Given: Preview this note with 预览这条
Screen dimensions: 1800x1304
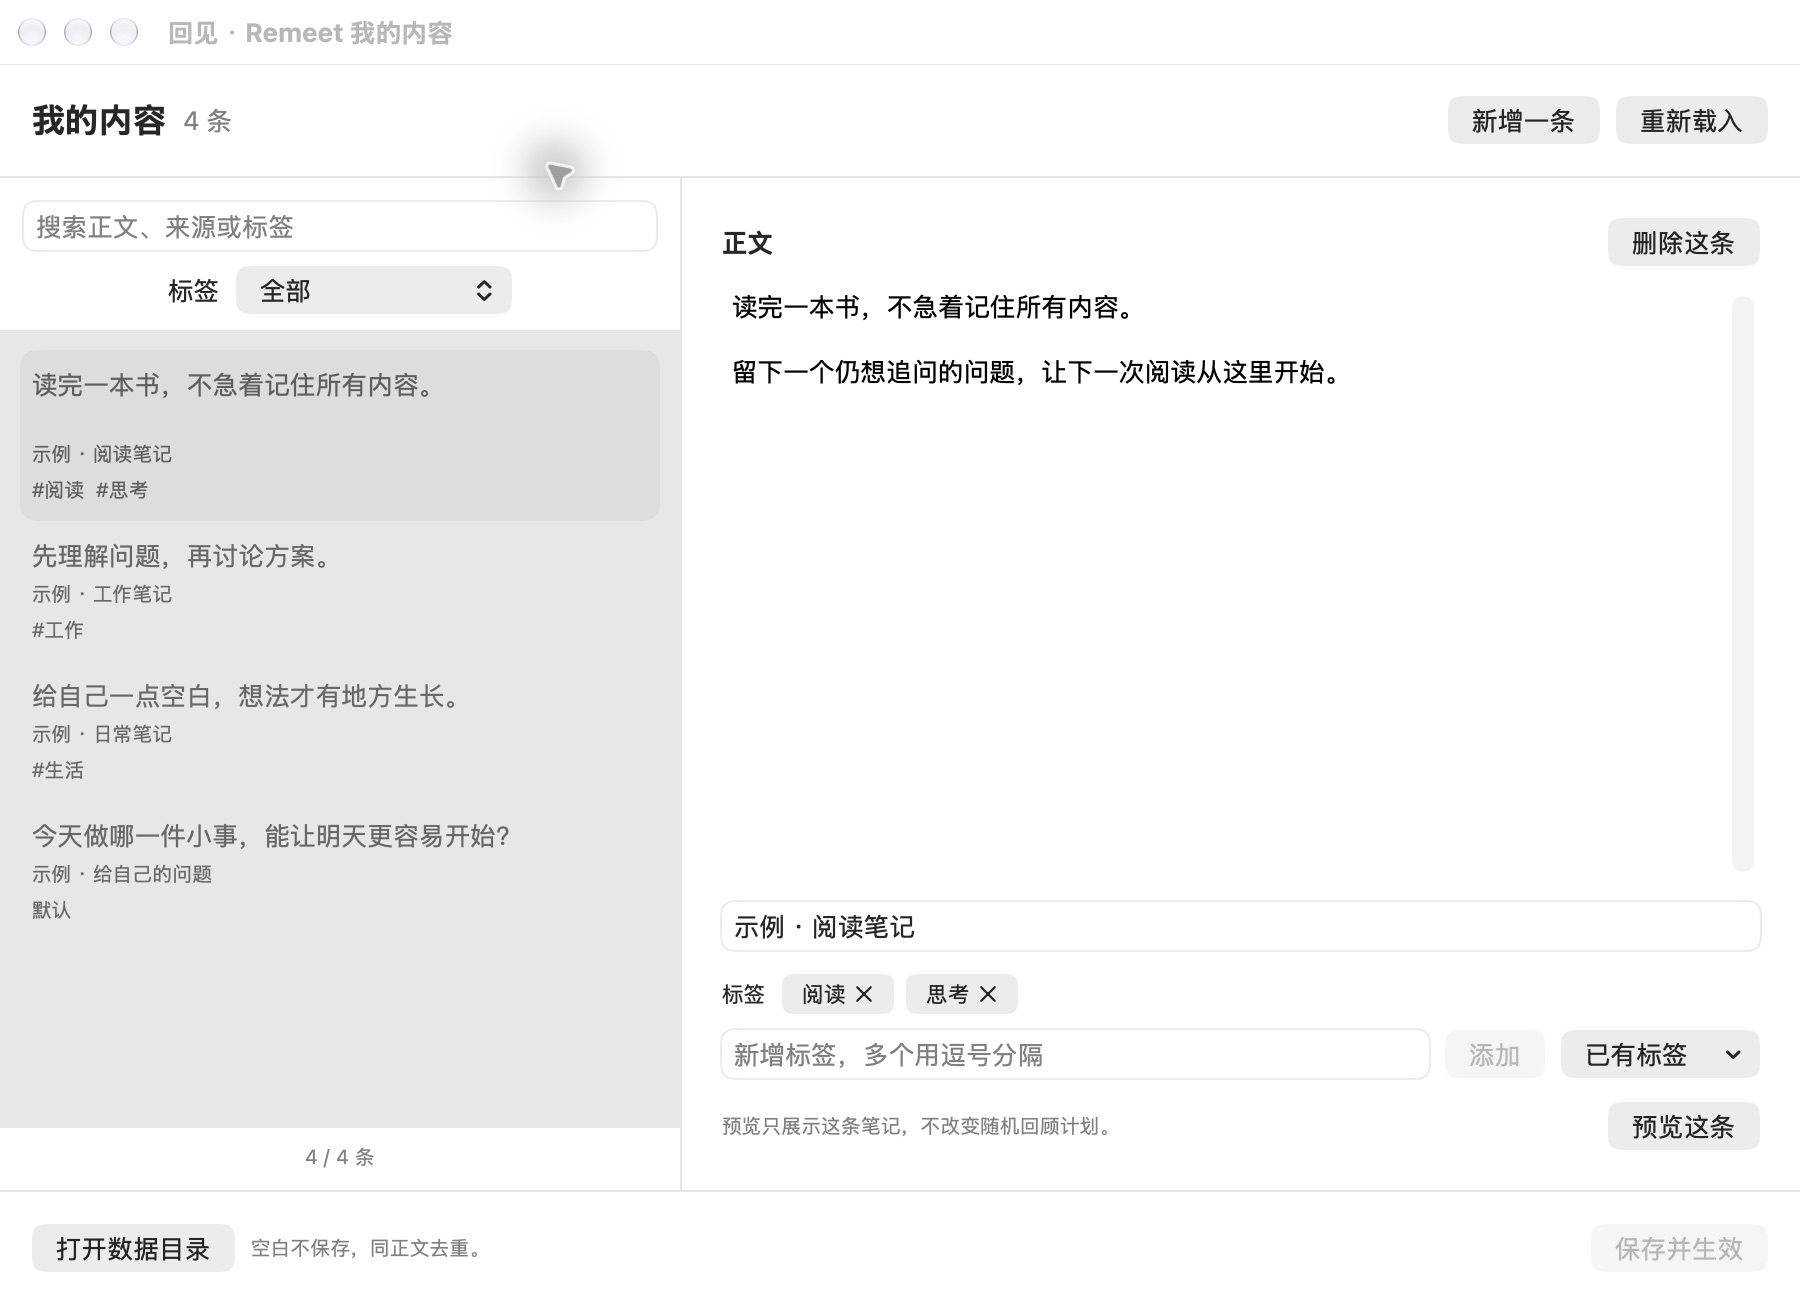Looking at the screenshot, I should point(1683,1126).
